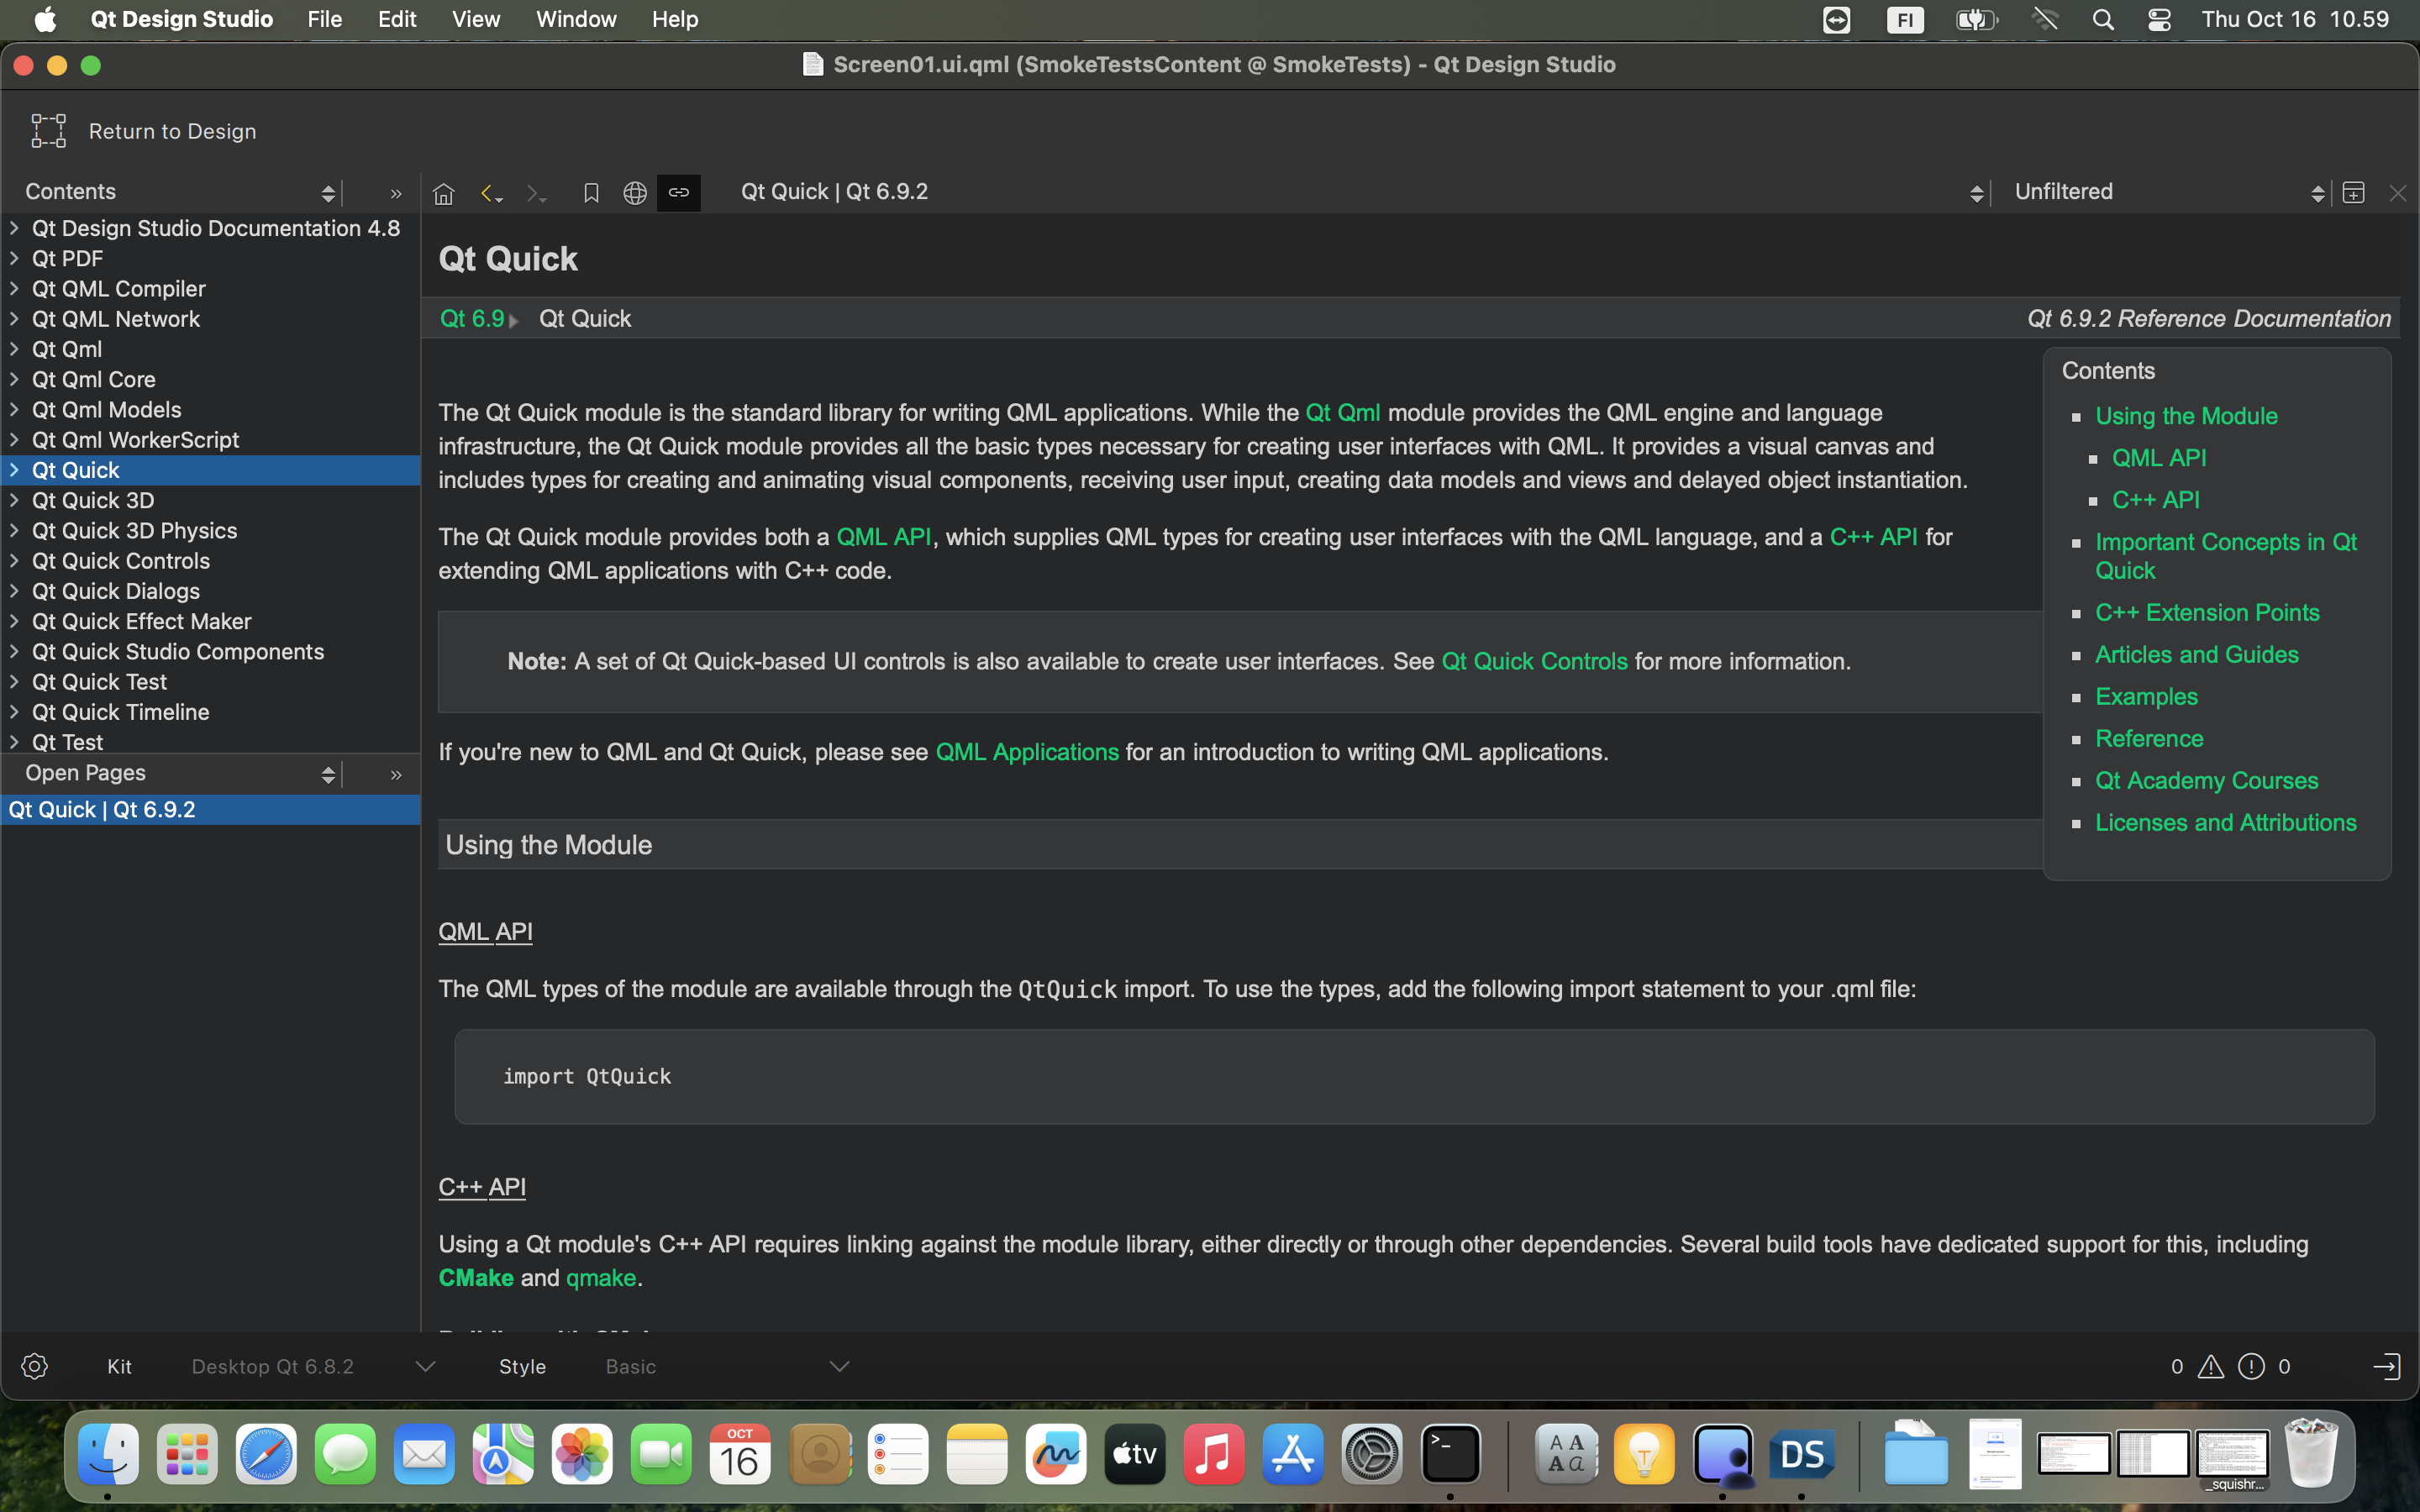The height and width of the screenshot is (1512, 2420).
Task: Click the Articles and Guides contents link
Action: (2196, 654)
